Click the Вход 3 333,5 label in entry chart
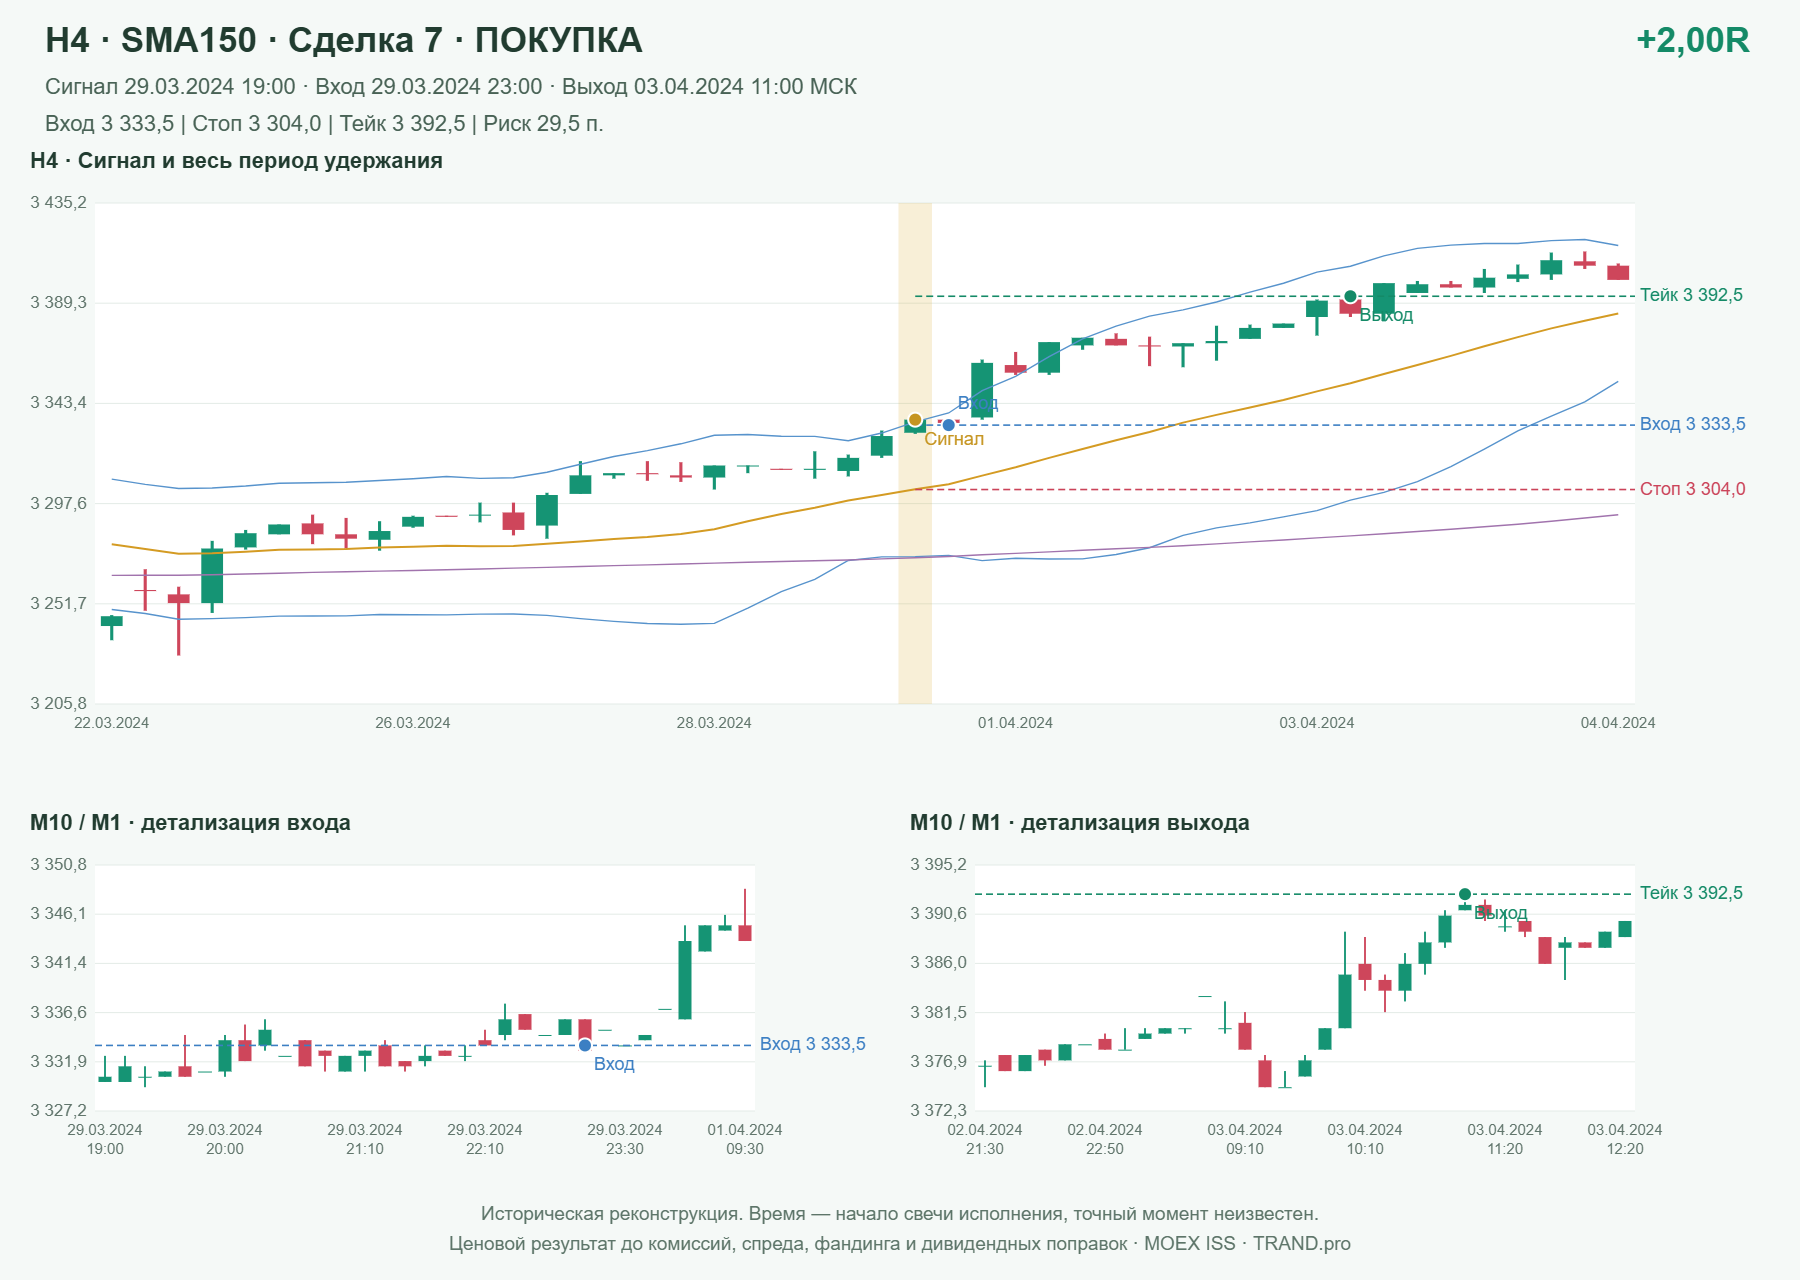The height and width of the screenshot is (1280, 1800). coord(812,1044)
